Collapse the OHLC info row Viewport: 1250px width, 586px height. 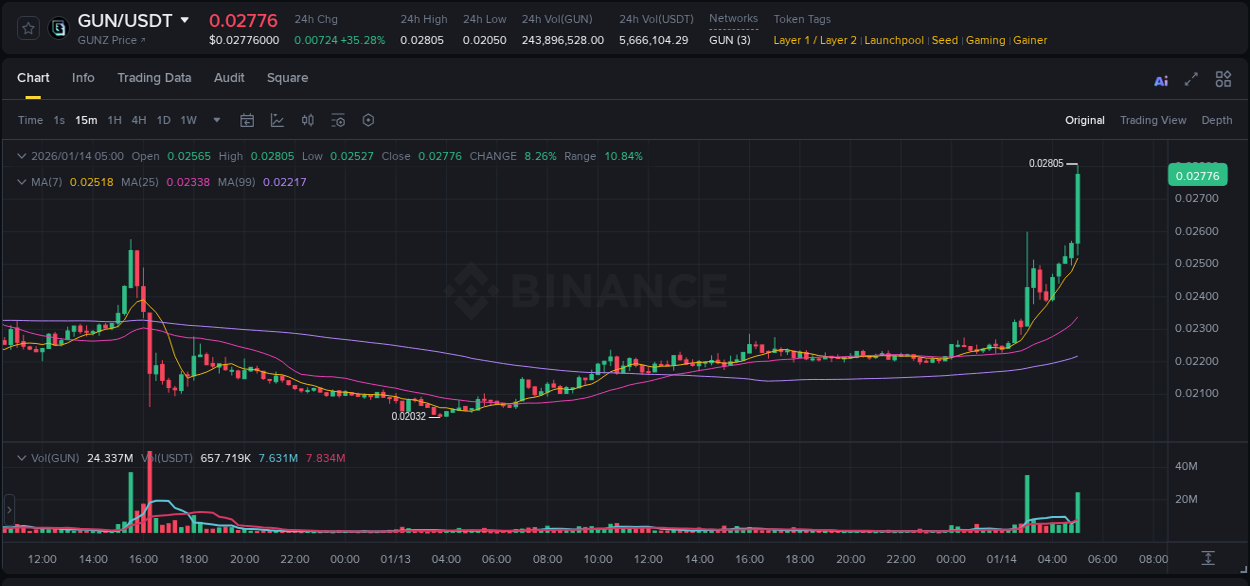21,156
